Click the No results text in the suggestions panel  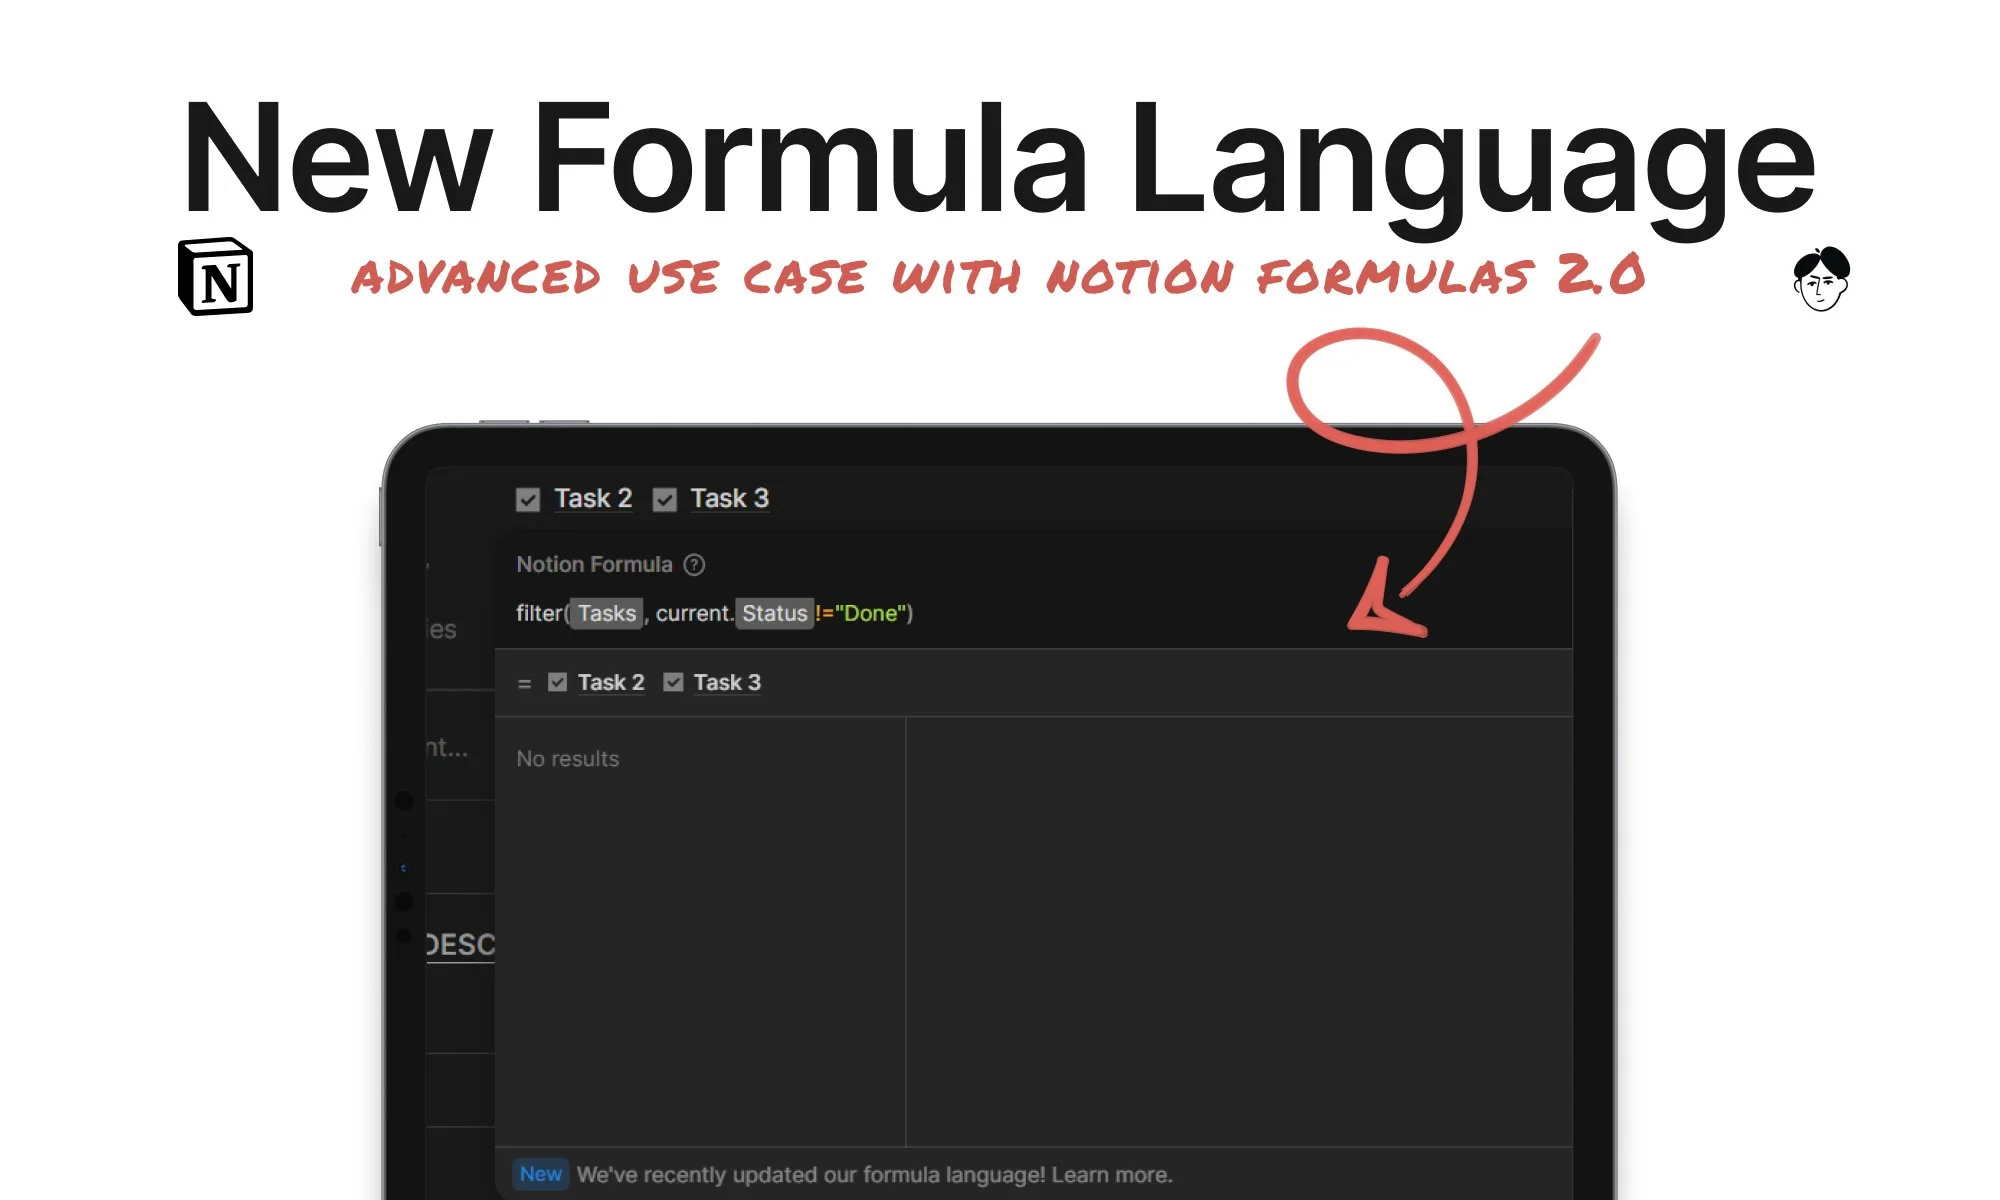pyautogui.click(x=567, y=759)
